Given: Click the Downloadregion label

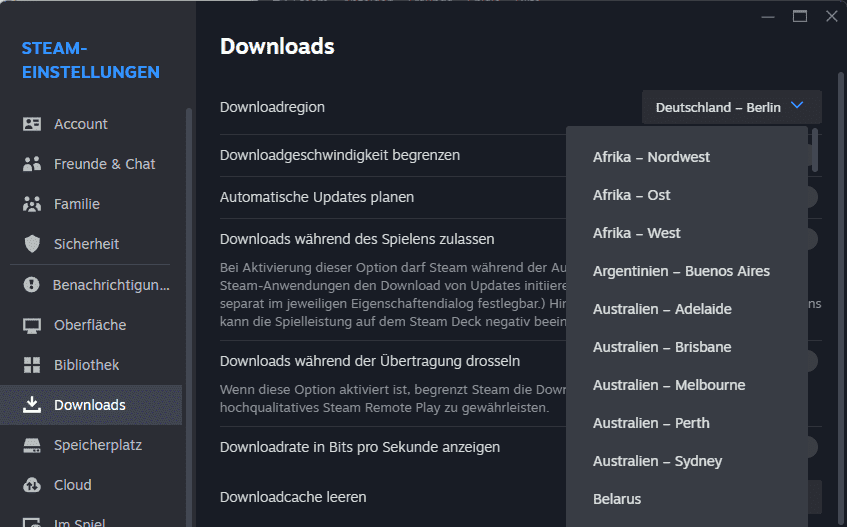Looking at the screenshot, I should coord(272,107).
